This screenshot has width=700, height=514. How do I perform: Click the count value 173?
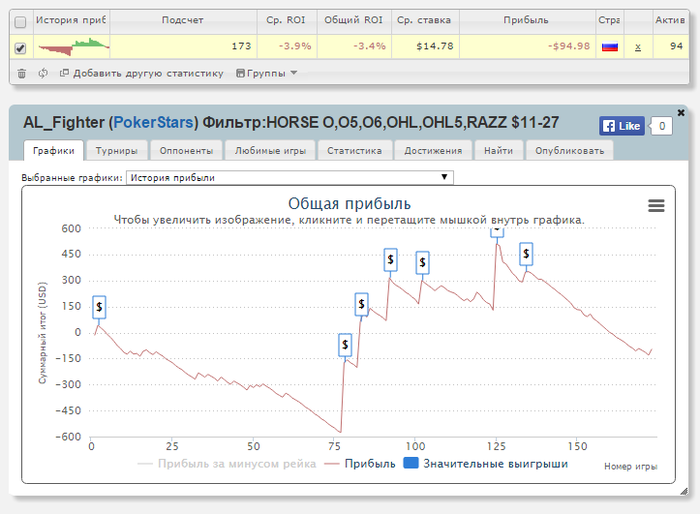(241, 46)
